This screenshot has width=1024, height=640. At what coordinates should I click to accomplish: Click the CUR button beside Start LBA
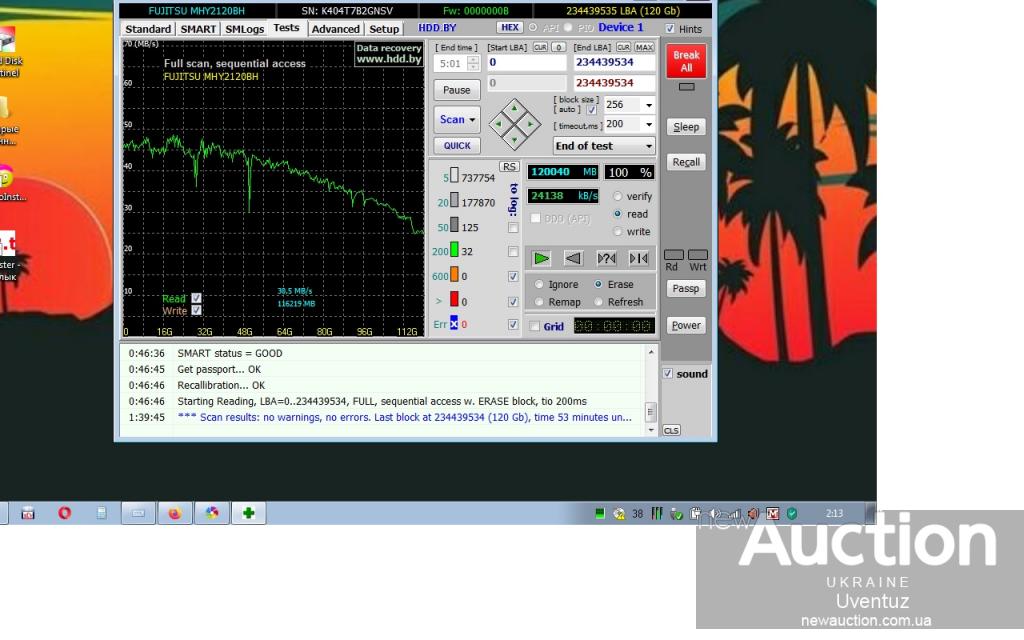(x=540, y=47)
